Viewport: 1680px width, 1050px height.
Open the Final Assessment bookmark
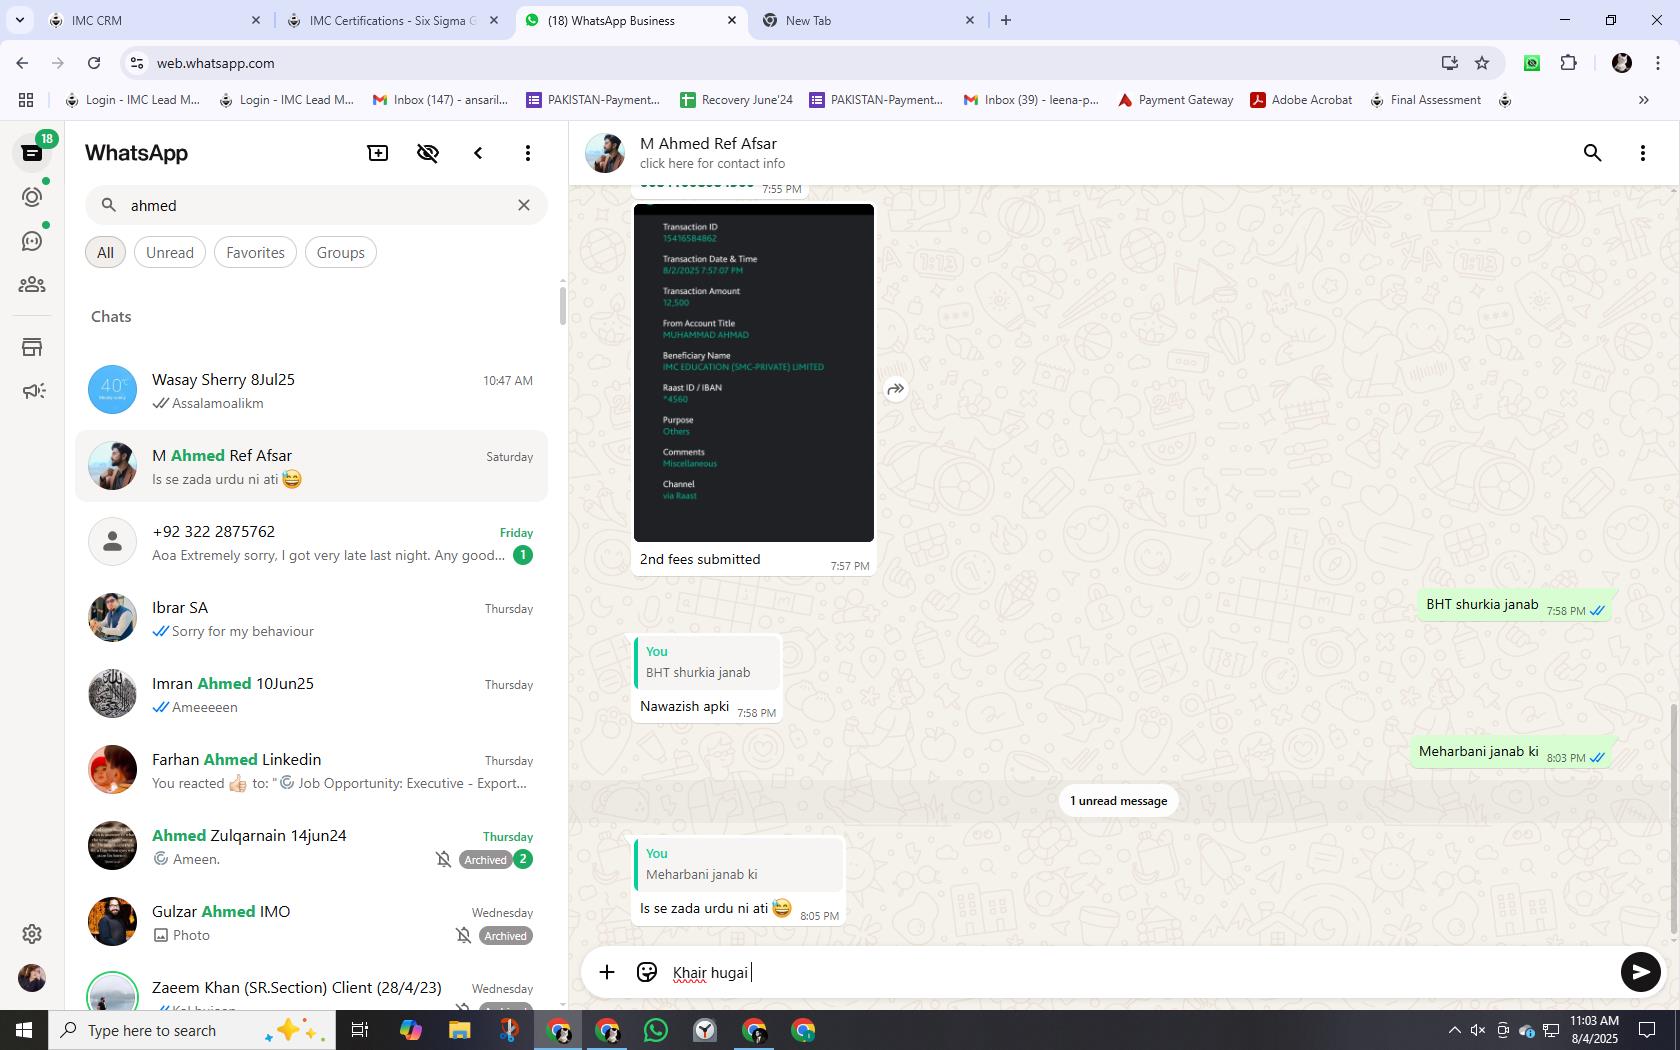1425,100
